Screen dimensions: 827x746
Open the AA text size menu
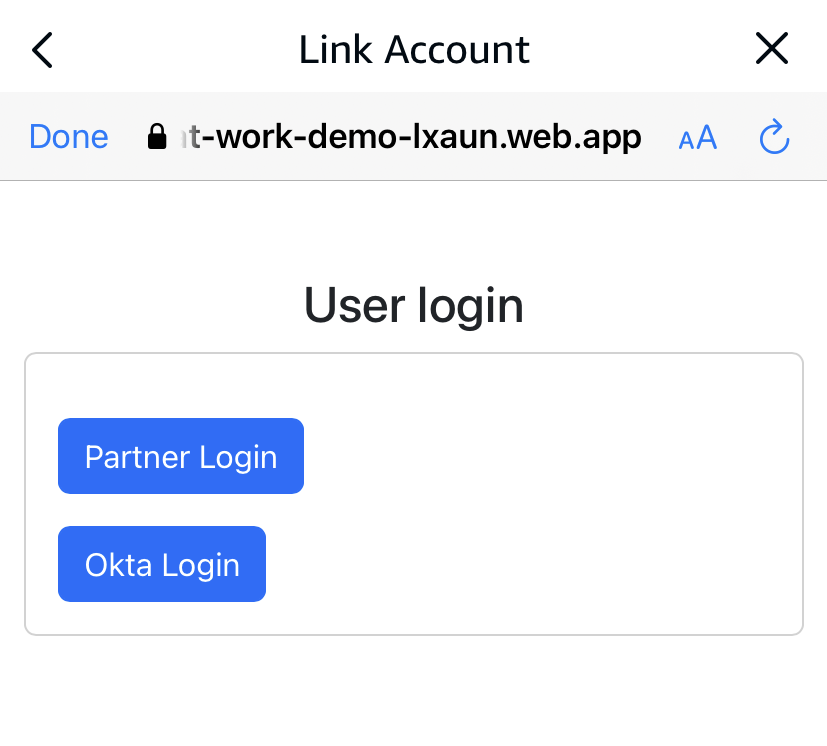698,138
